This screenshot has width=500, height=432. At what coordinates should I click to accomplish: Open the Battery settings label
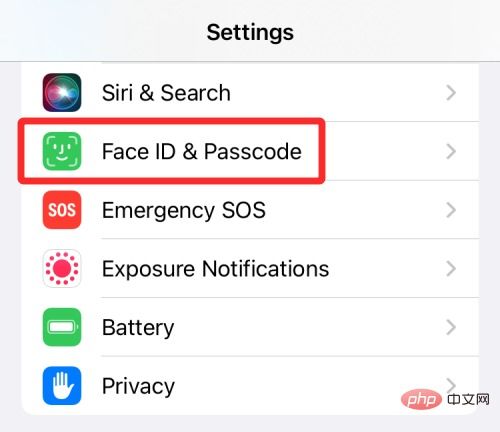click(x=138, y=328)
